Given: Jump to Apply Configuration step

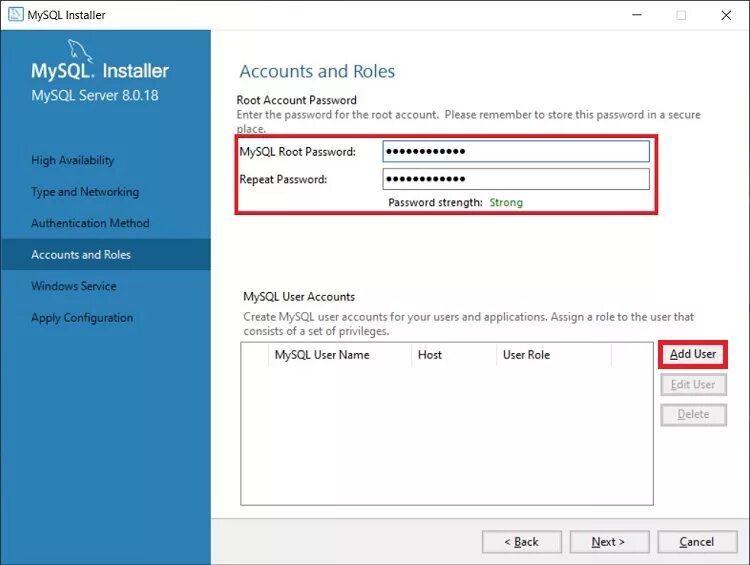Looking at the screenshot, I should click(x=82, y=318).
